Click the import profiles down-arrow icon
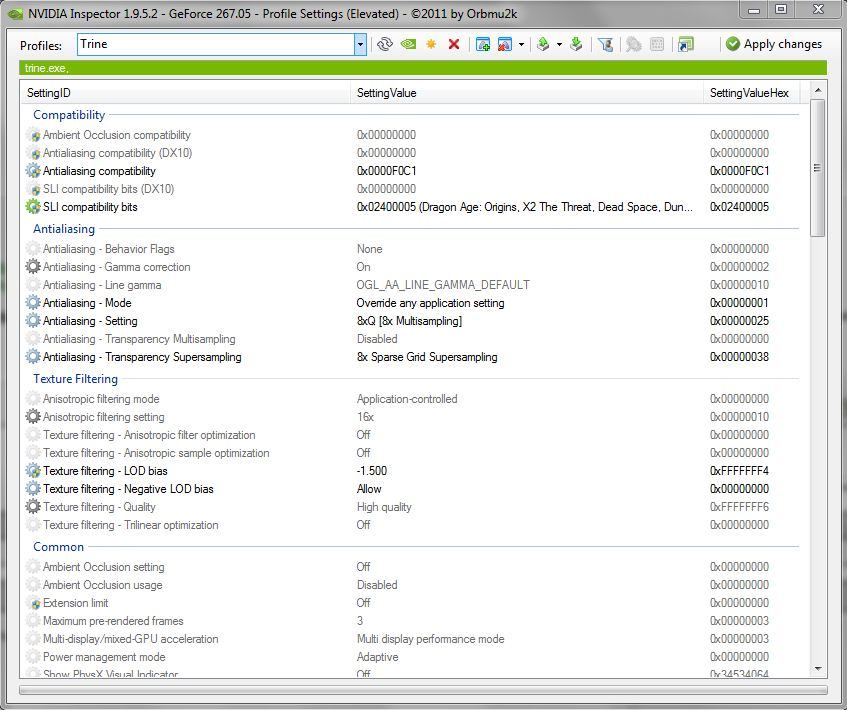This screenshot has width=847, height=710. [576, 44]
